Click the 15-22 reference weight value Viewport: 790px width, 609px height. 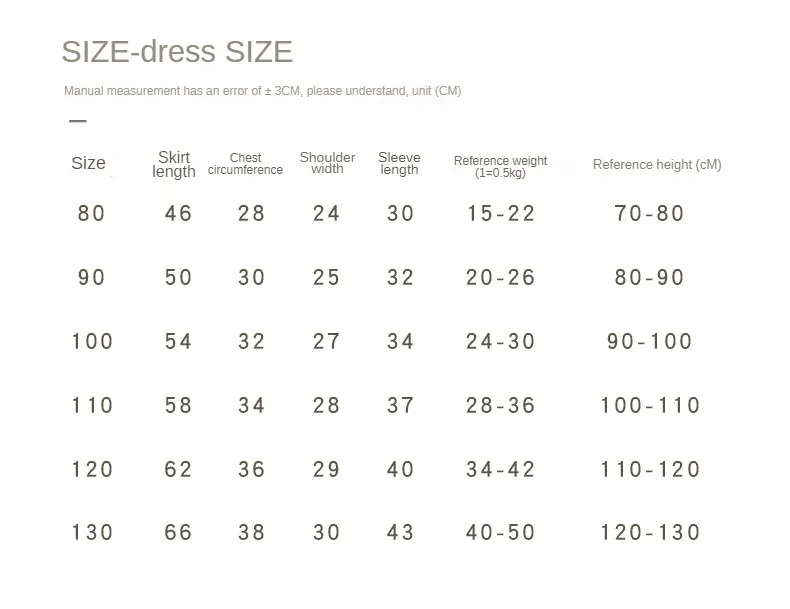(500, 213)
